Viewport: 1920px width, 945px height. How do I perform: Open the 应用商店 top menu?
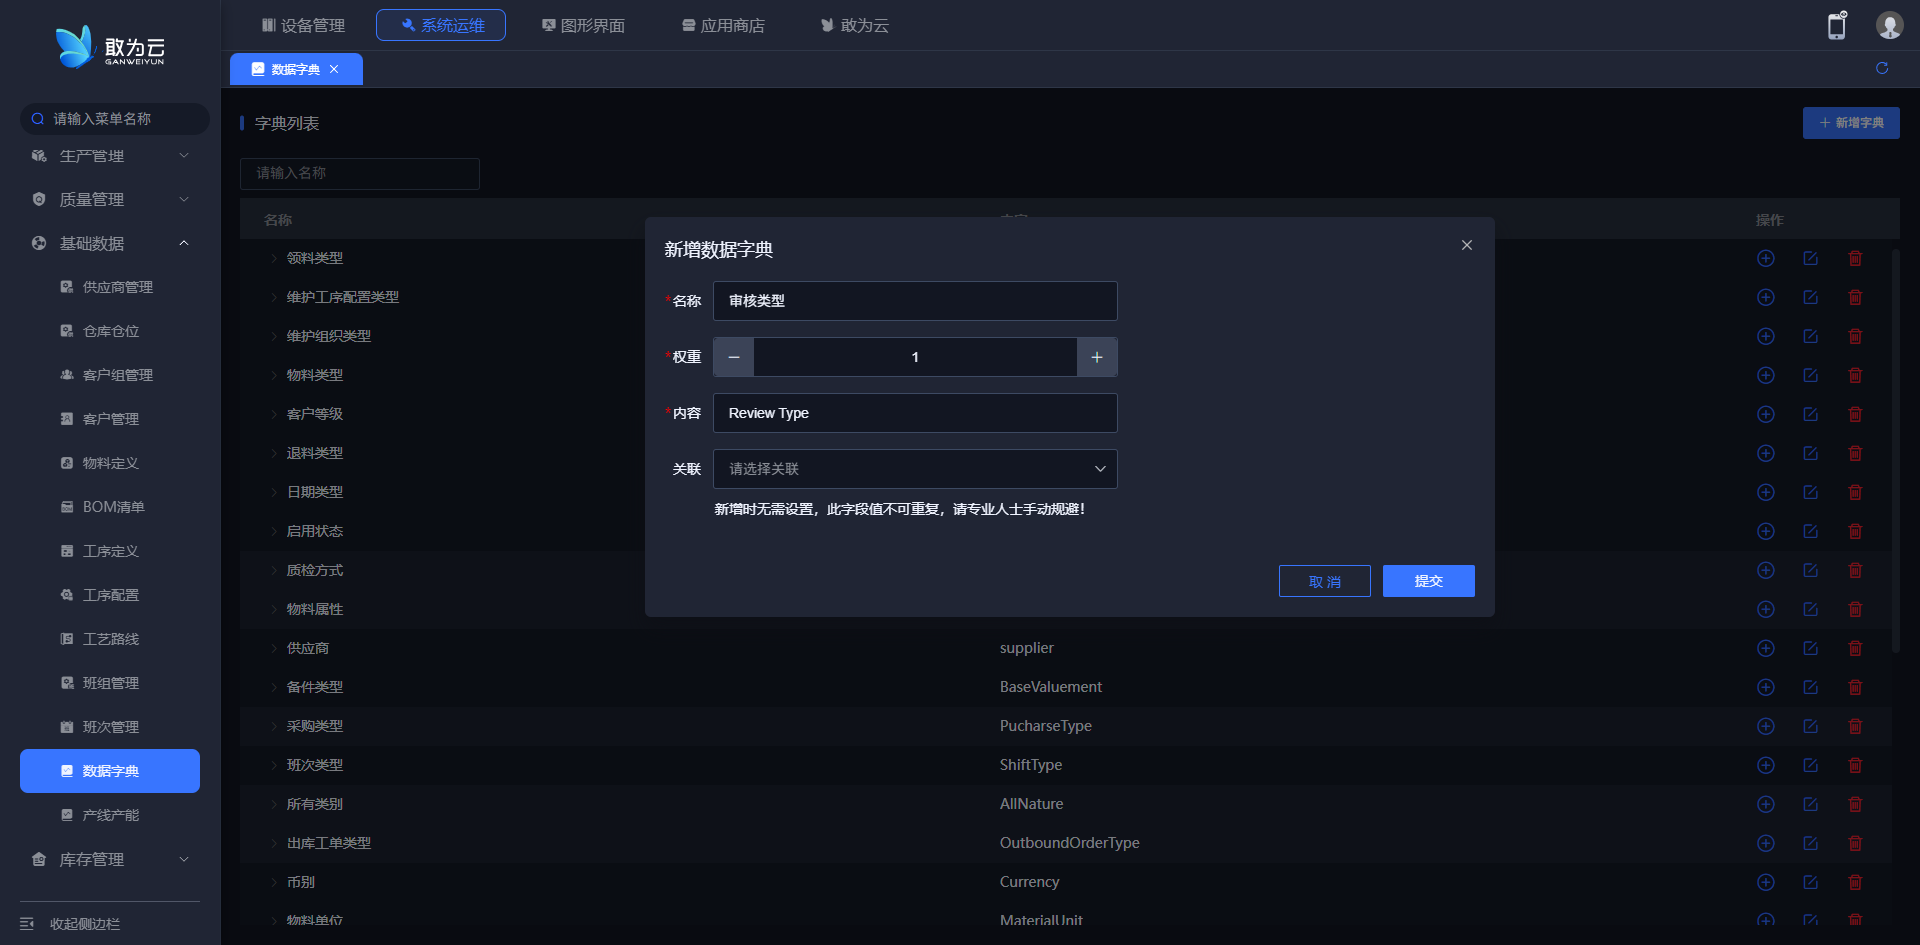click(723, 25)
